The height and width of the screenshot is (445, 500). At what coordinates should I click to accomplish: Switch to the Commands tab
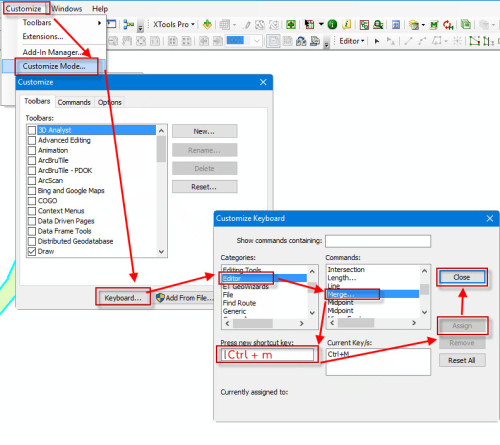[x=74, y=102]
